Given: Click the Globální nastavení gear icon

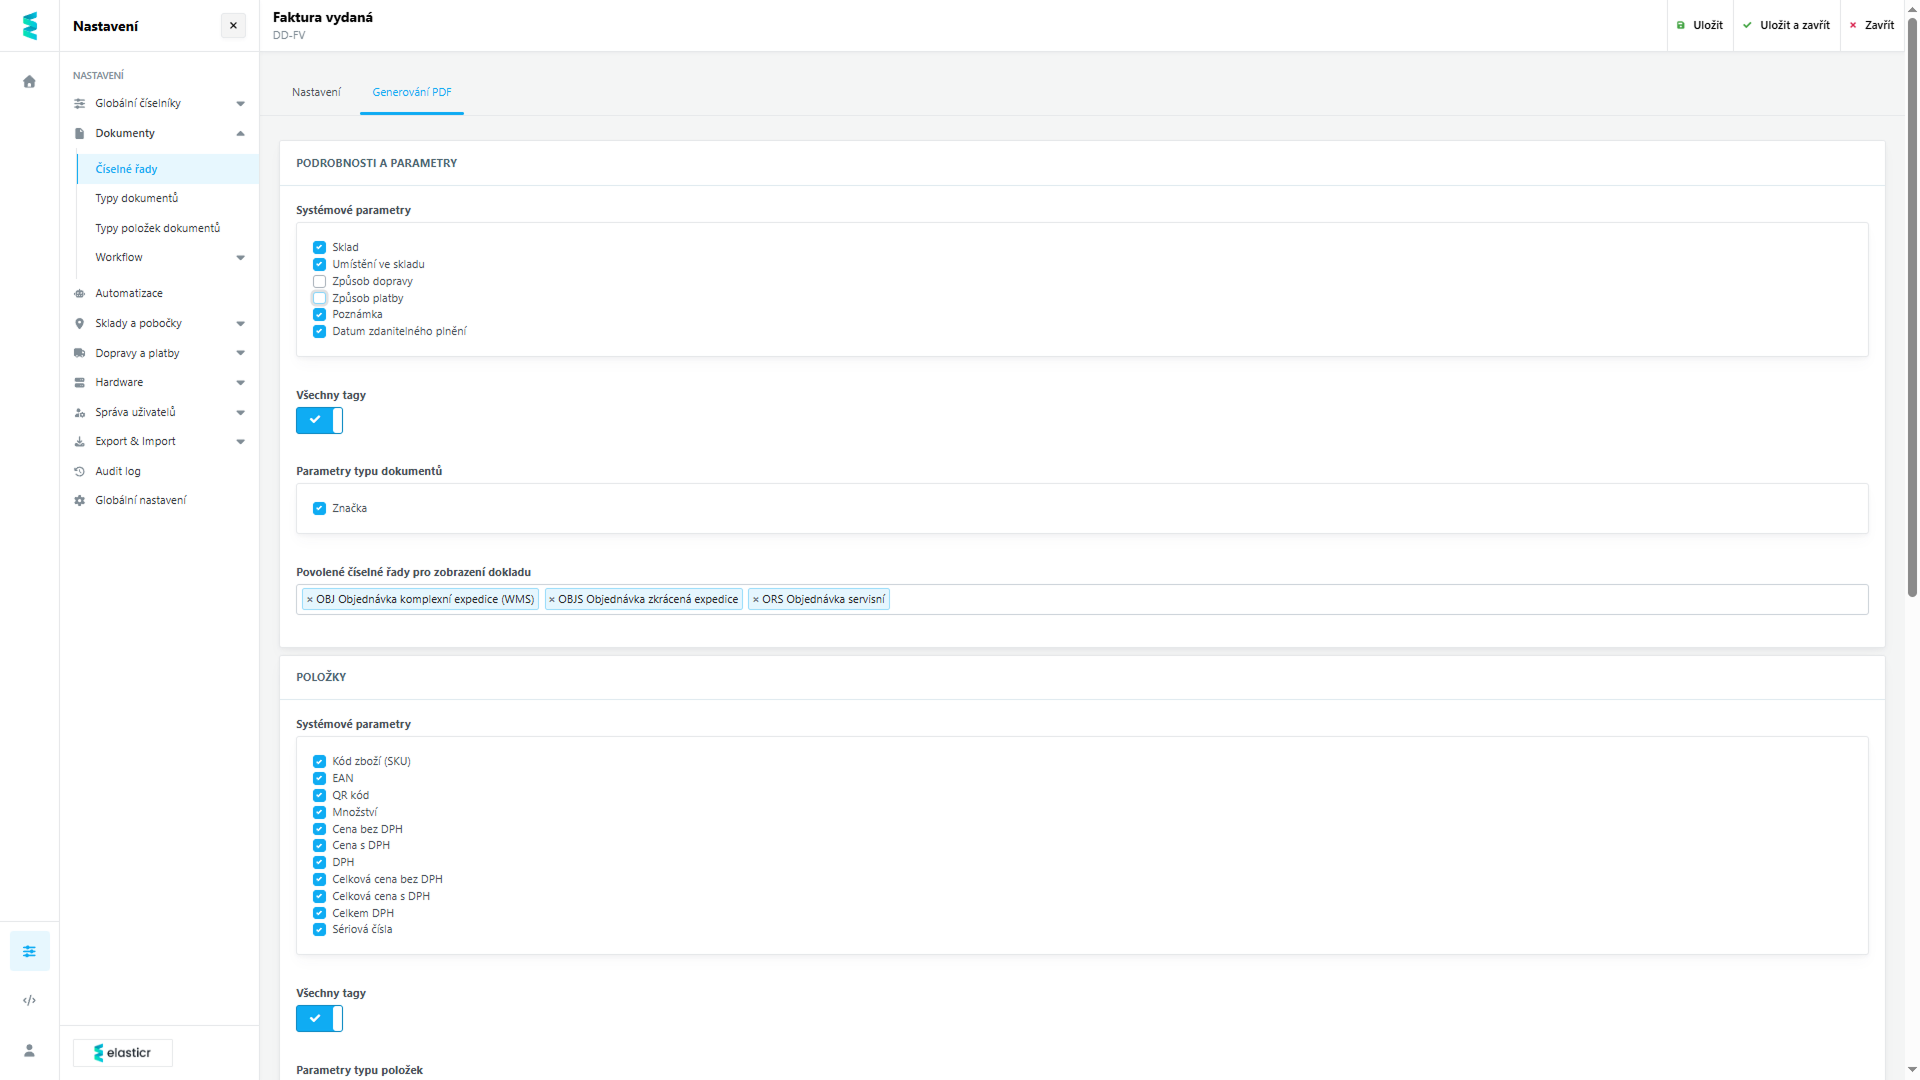Looking at the screenshot, I should coord(80,500).
